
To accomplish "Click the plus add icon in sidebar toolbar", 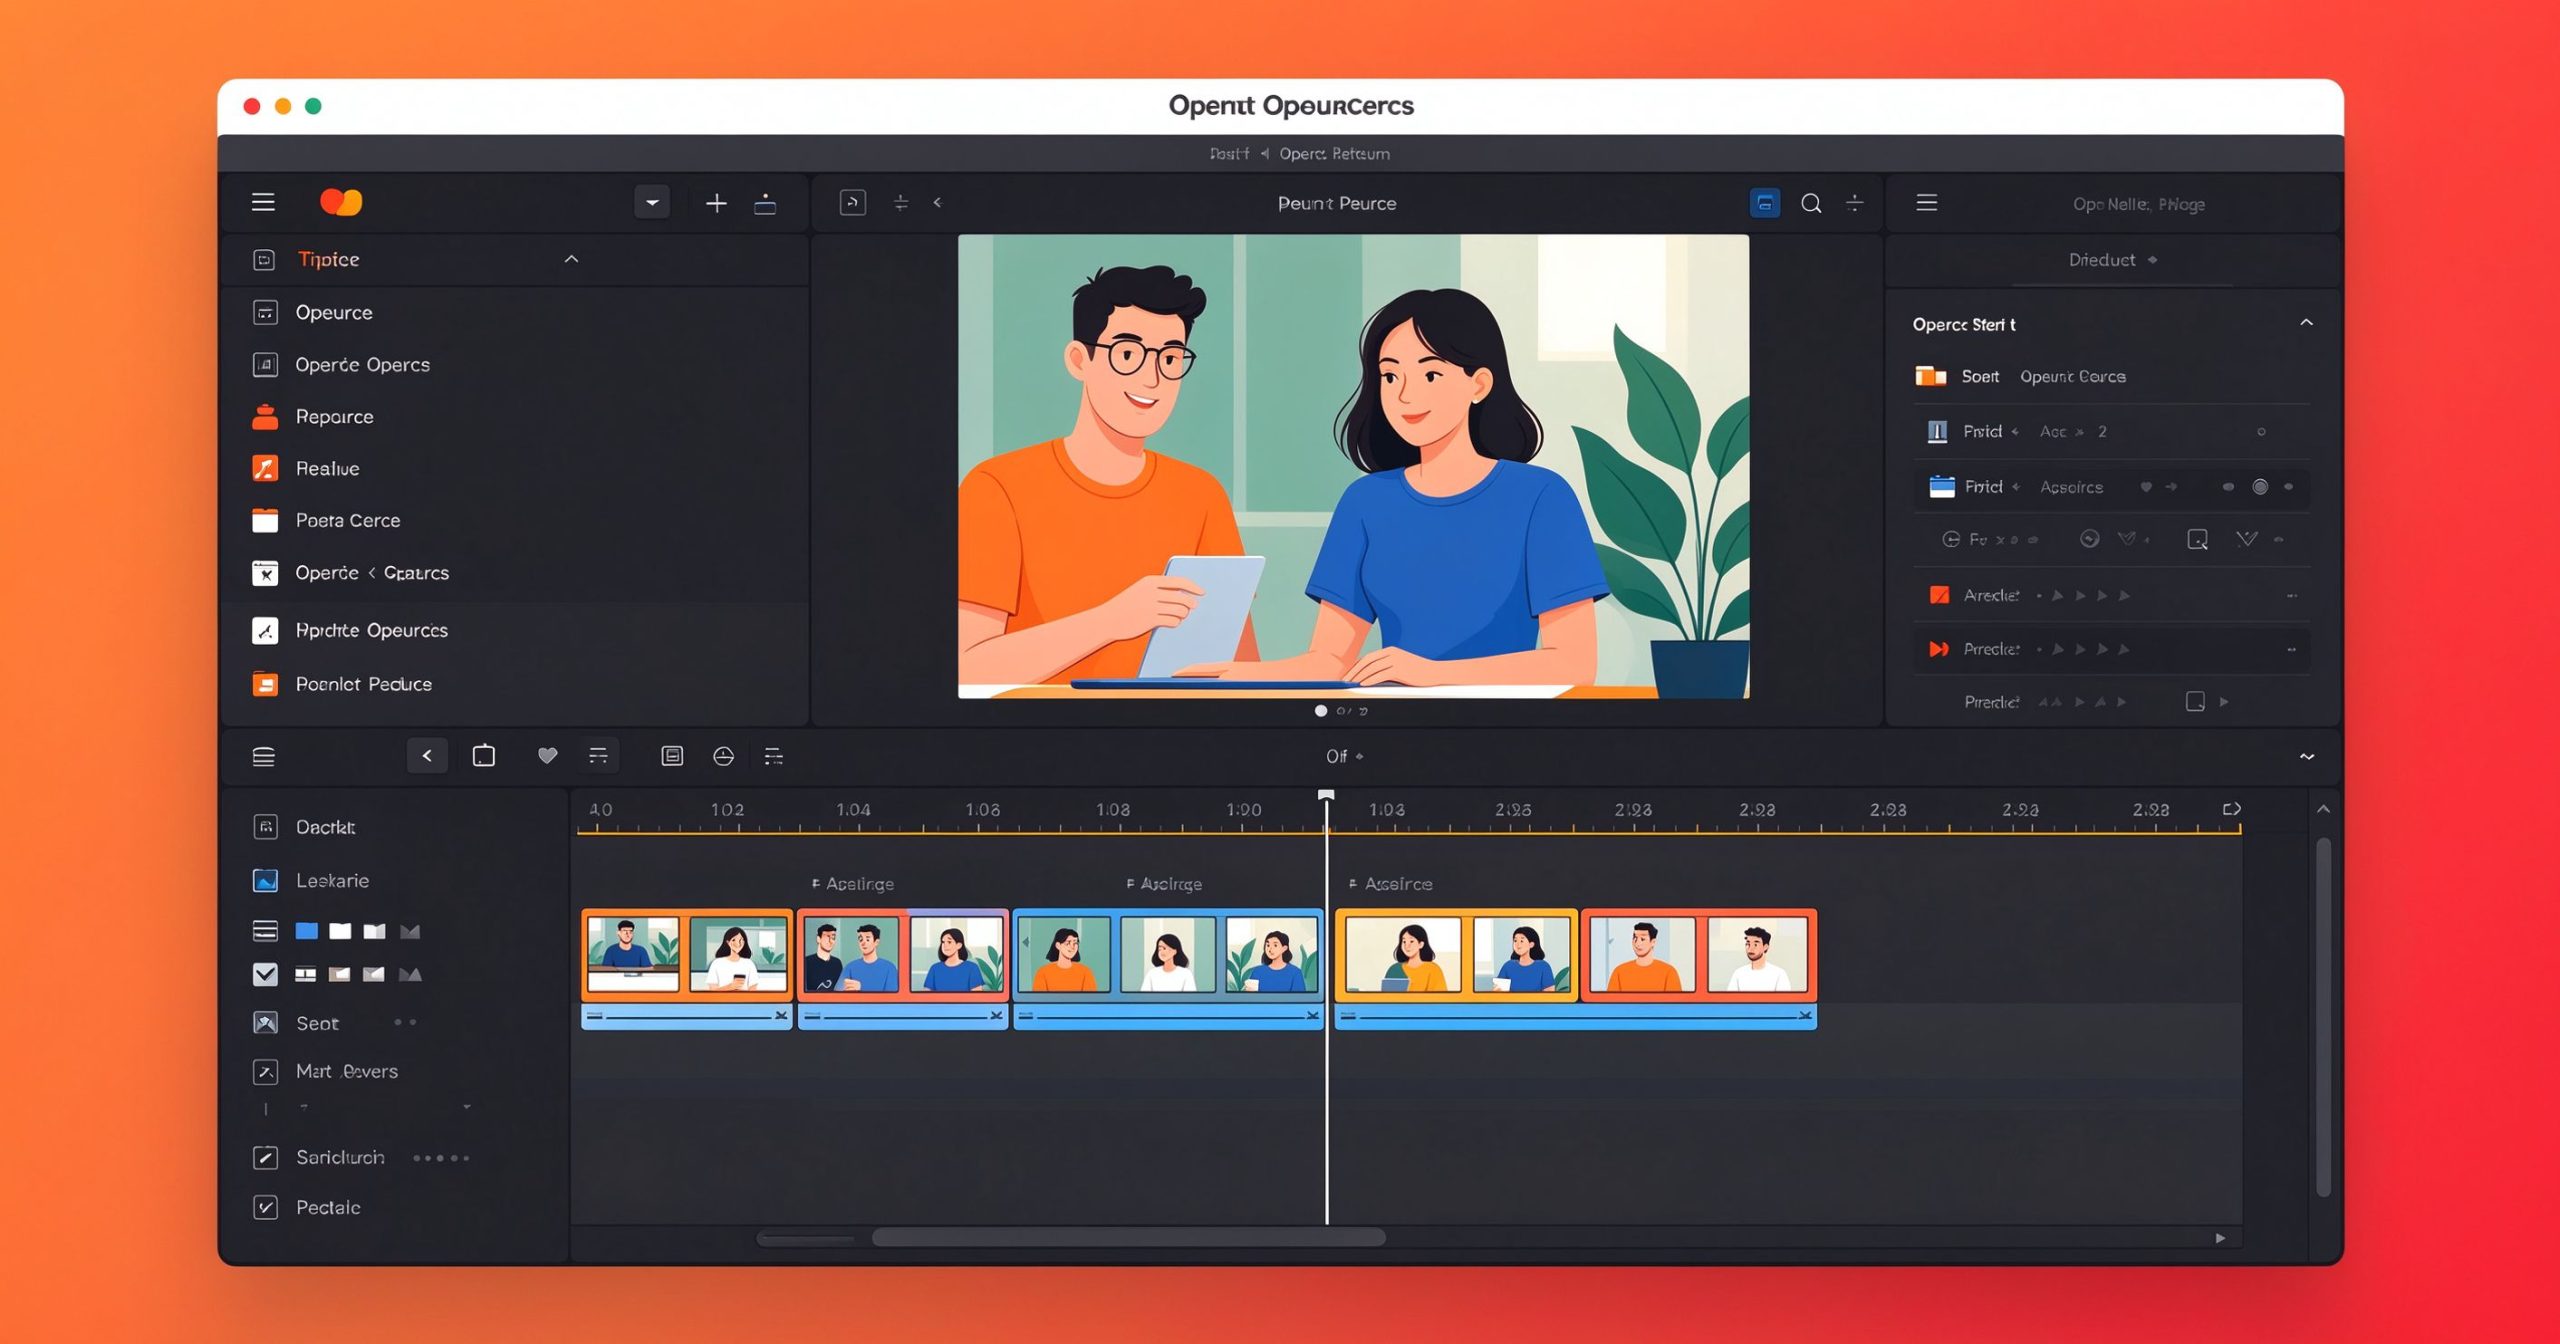I will (x=716, y=203).
